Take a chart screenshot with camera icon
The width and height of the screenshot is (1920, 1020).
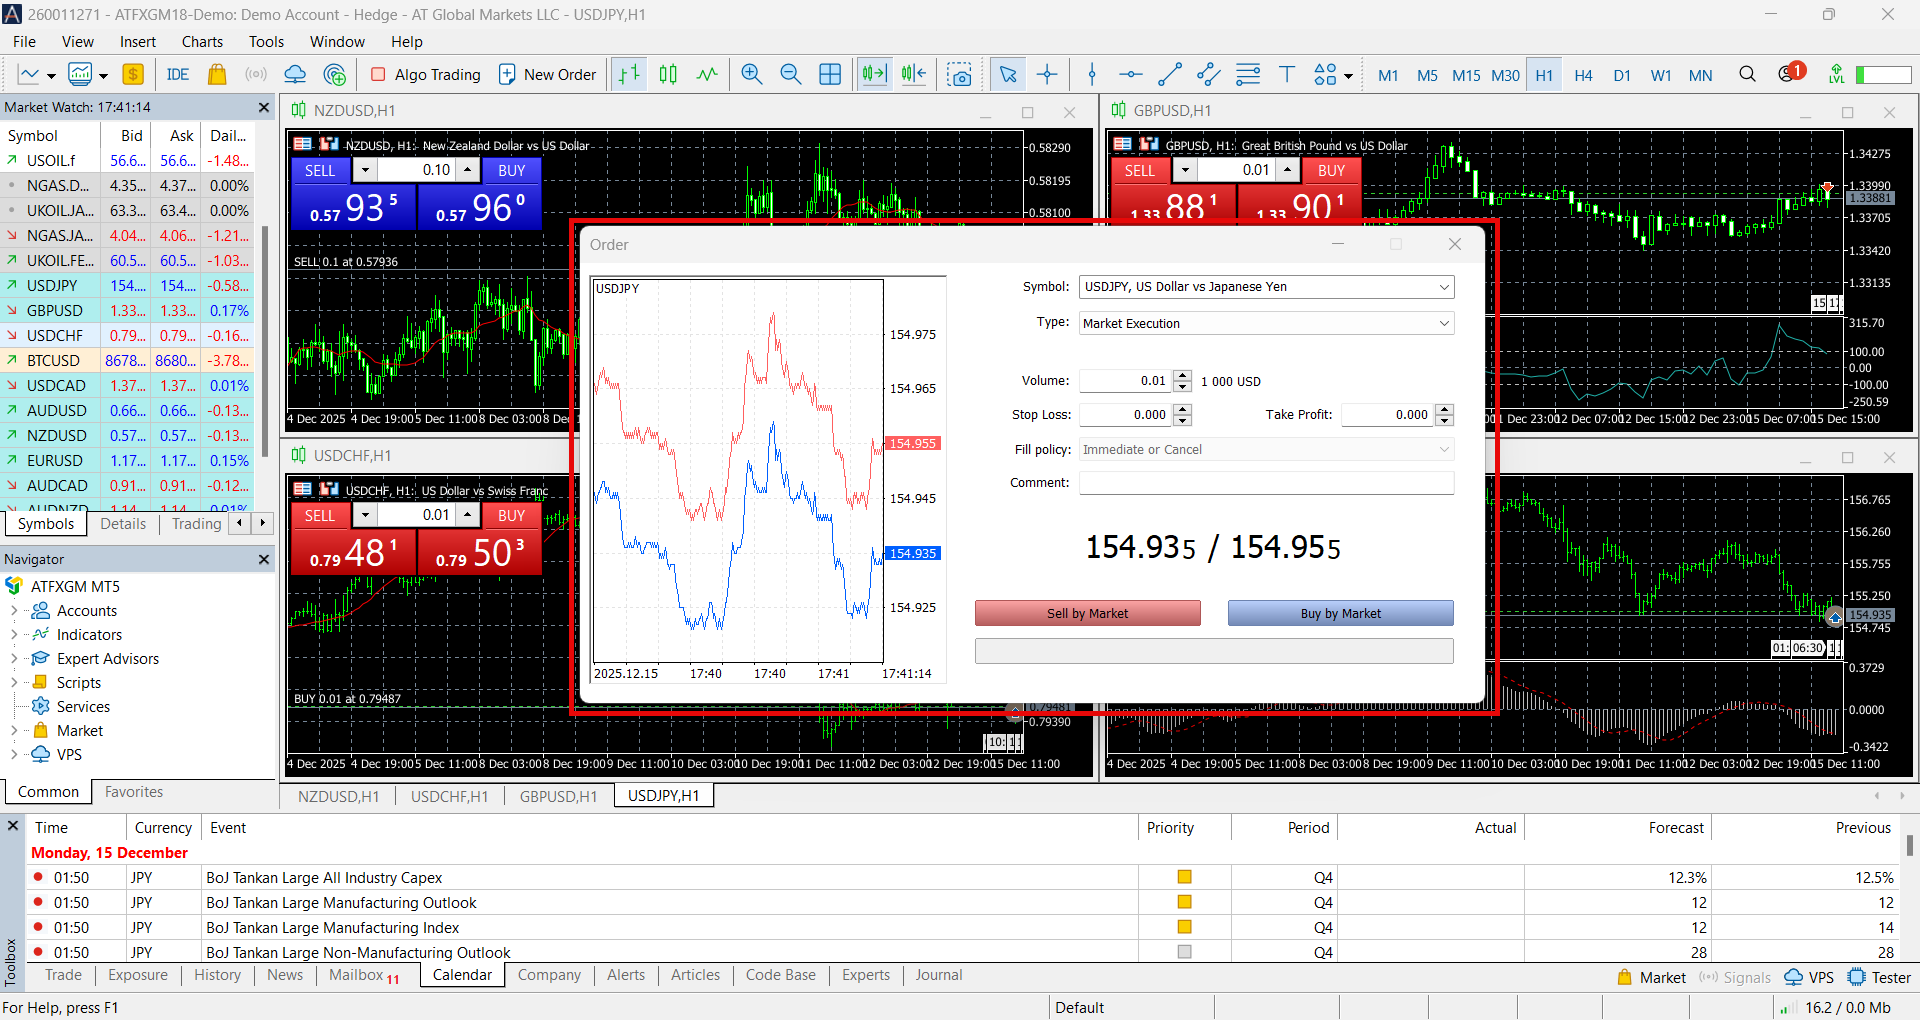[960, 74]
